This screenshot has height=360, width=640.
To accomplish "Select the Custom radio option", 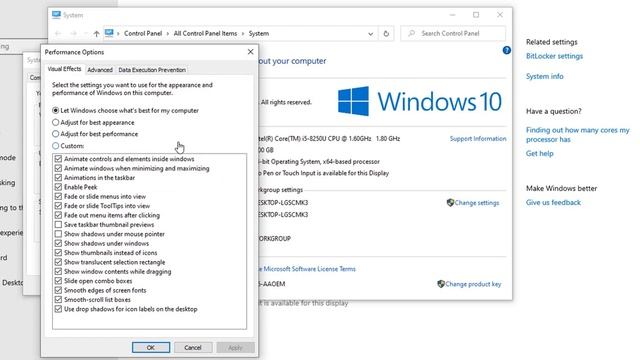I will [56, 145].
